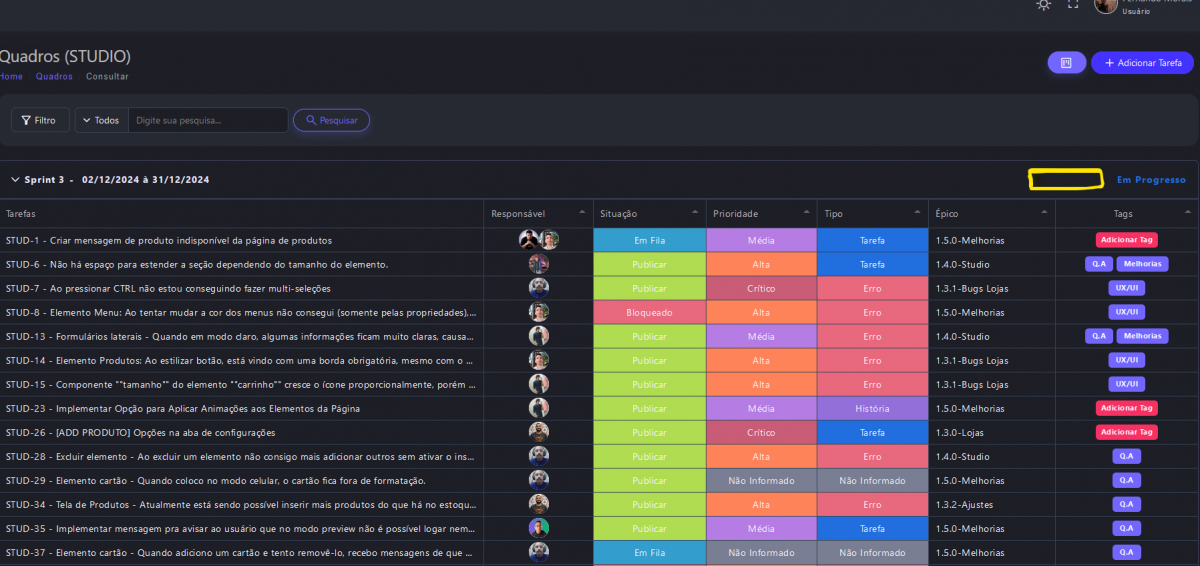The height and width of the screenshot is (566, 1200).
Task: Sort by the Responsável column arrow
Action: tap(582, 213)
